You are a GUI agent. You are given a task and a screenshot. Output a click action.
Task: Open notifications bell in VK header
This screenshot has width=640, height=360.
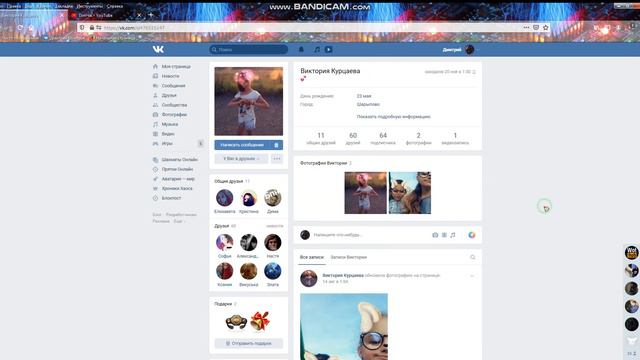click(x=301, y=49)
